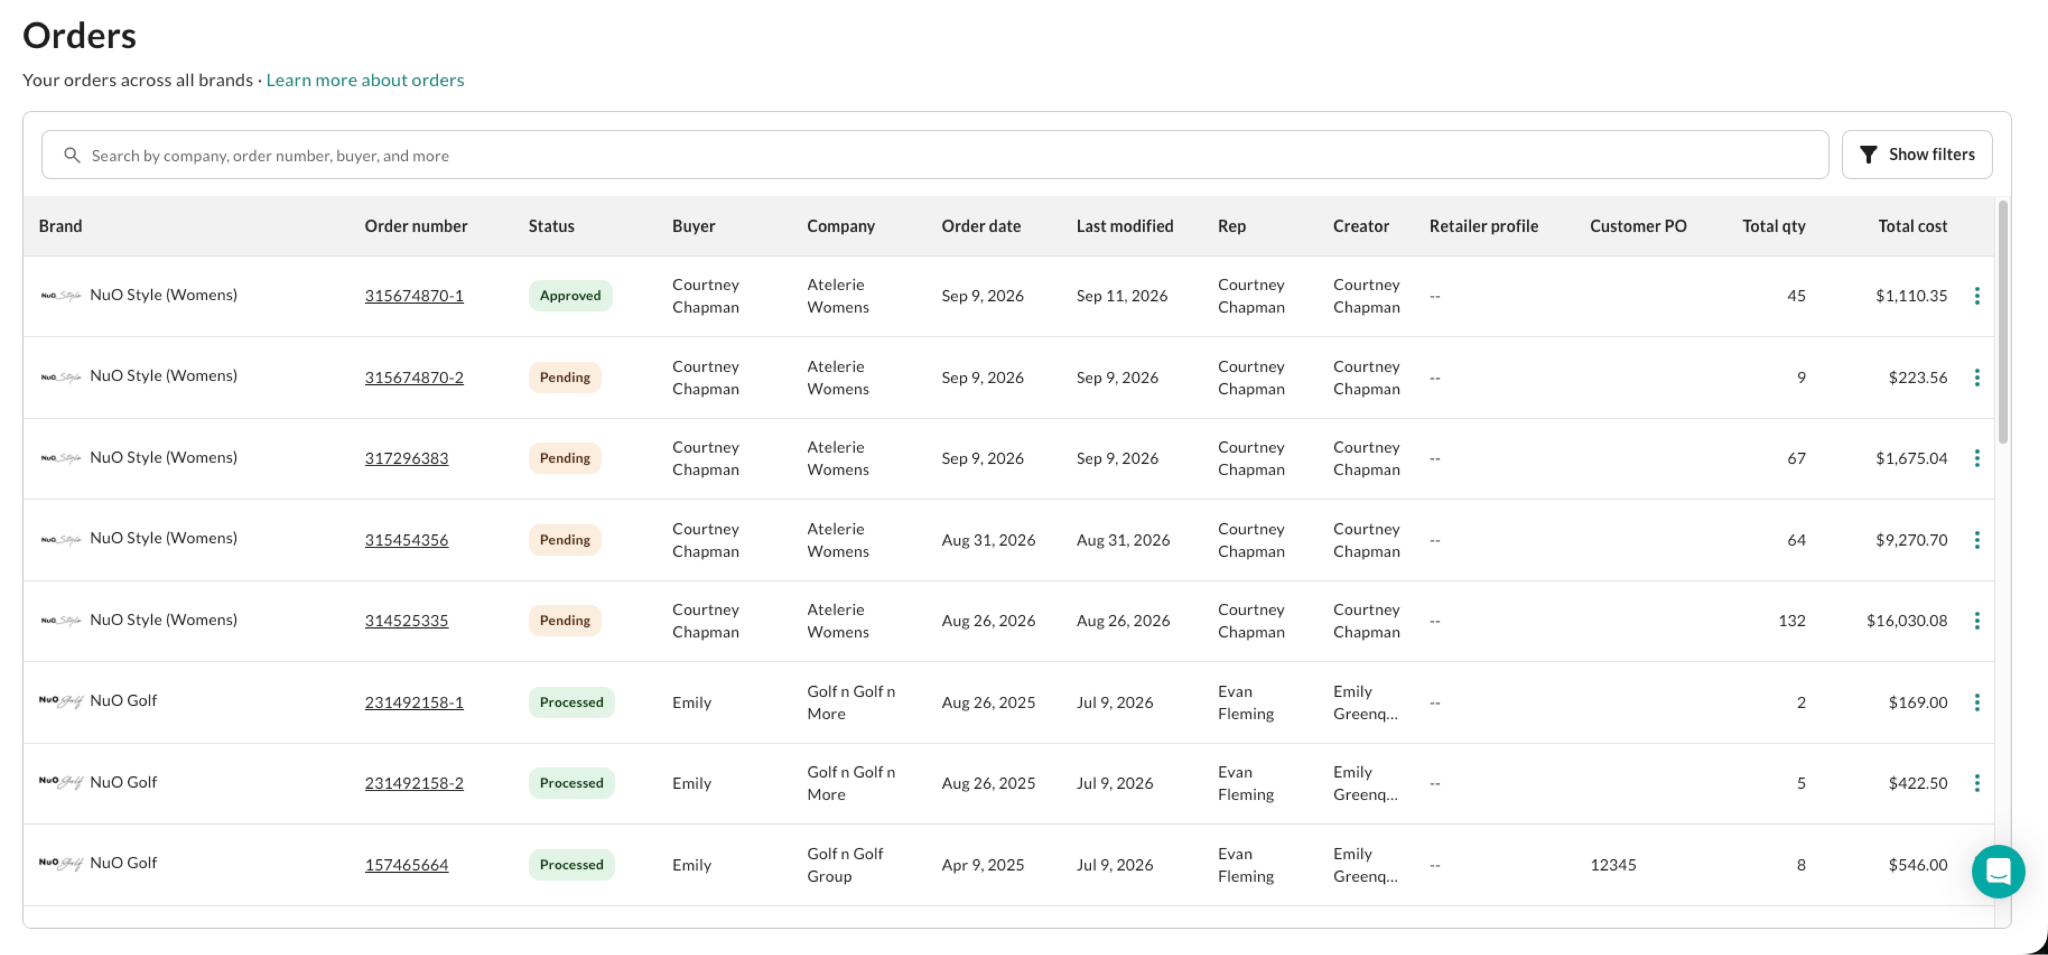Click the $9,270.70 total cost cell
The height and width of the screenshot is (955, 2048).
click(x=1911, y=540)
